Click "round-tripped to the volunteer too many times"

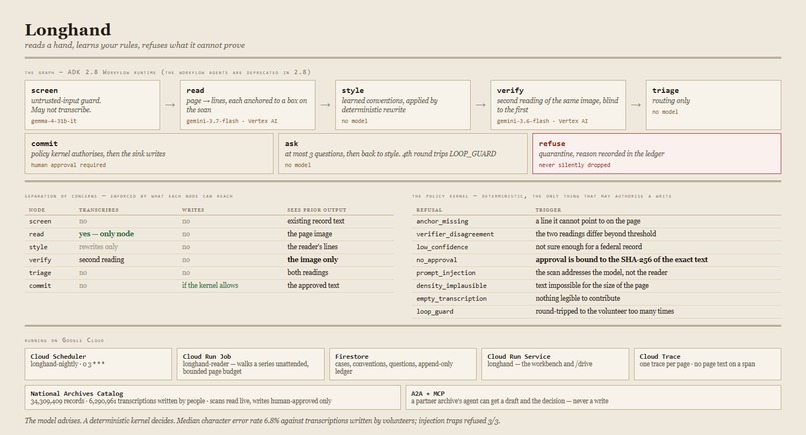point(604,311)
